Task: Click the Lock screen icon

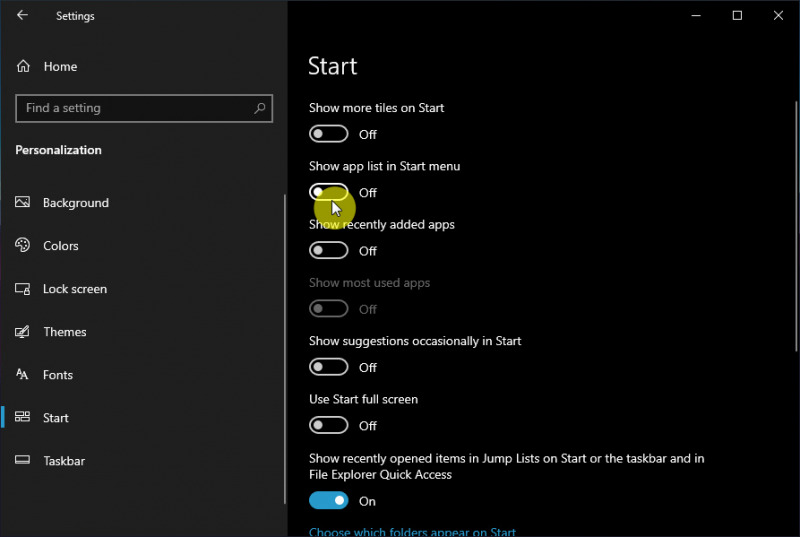Action: coord(22,289)
